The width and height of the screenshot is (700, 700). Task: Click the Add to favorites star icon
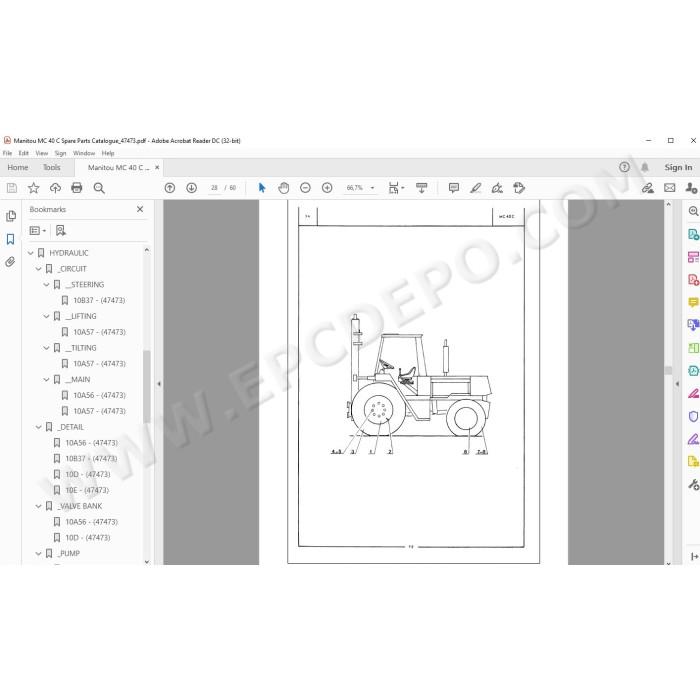[x=33, y=188]
